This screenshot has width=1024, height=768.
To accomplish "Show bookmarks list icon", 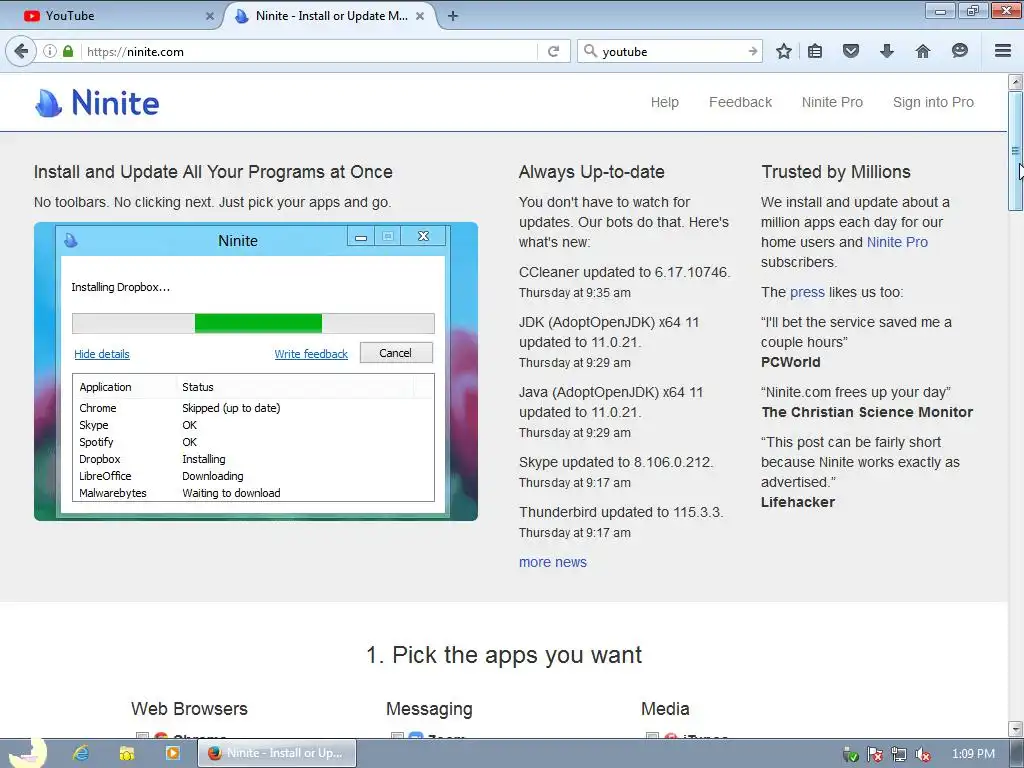I will pyautogui.click(x=815, y=51).
